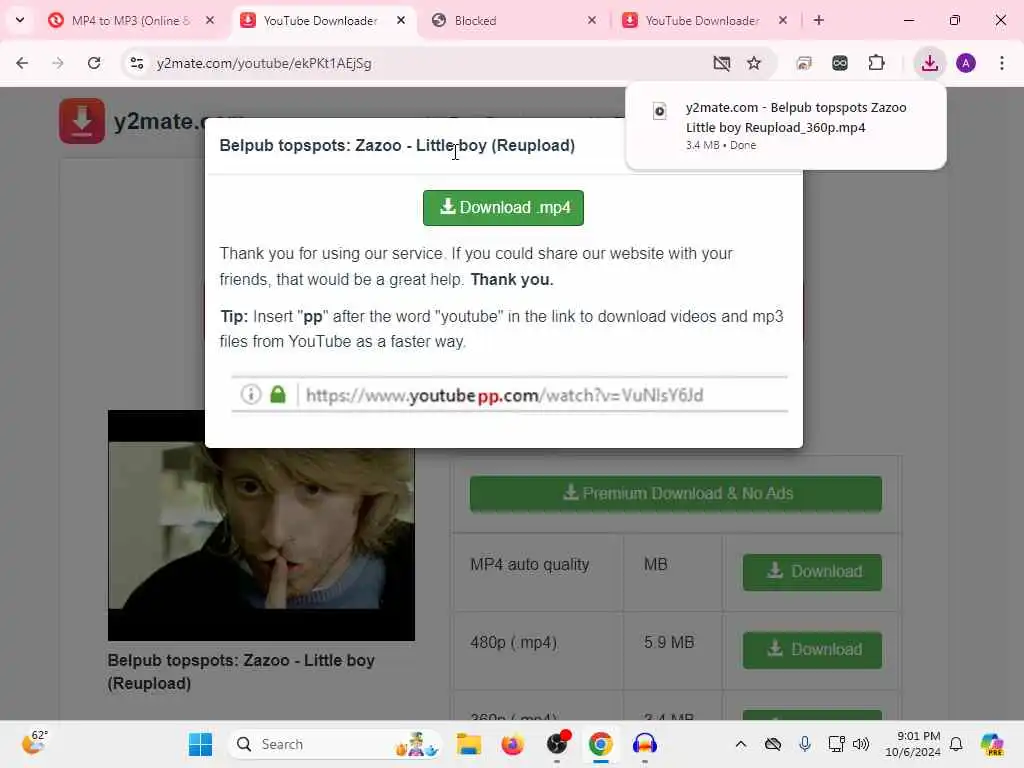Click Download for 480p mp4 row
Screen dimensions: 1024x768
(812, 650)
